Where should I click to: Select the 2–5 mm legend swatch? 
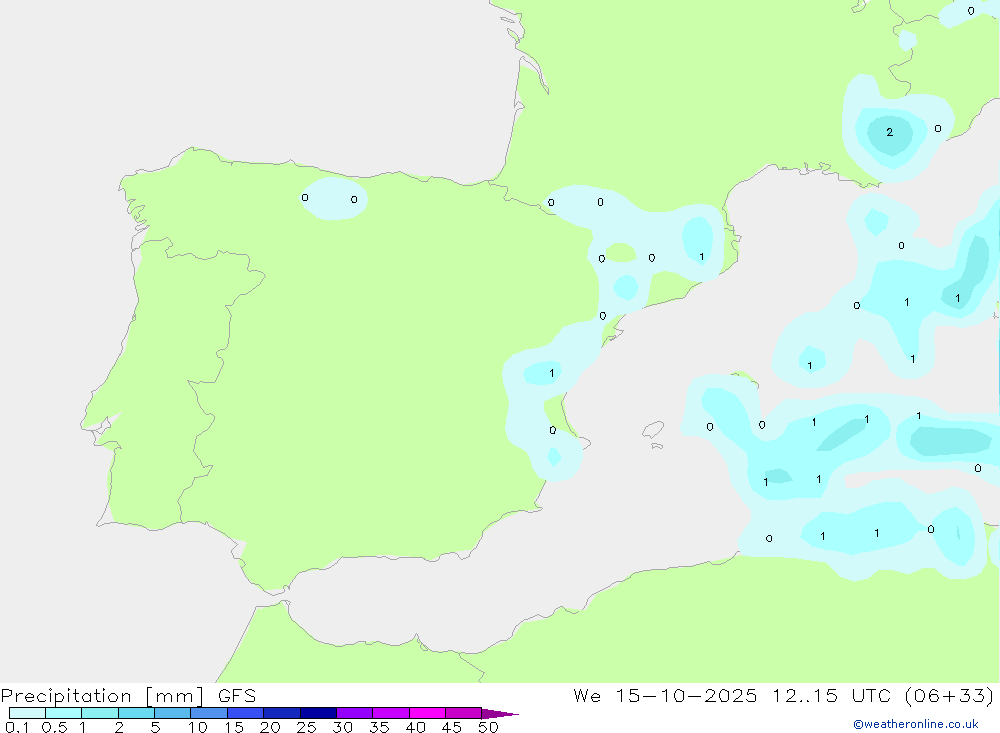[136, 713]
